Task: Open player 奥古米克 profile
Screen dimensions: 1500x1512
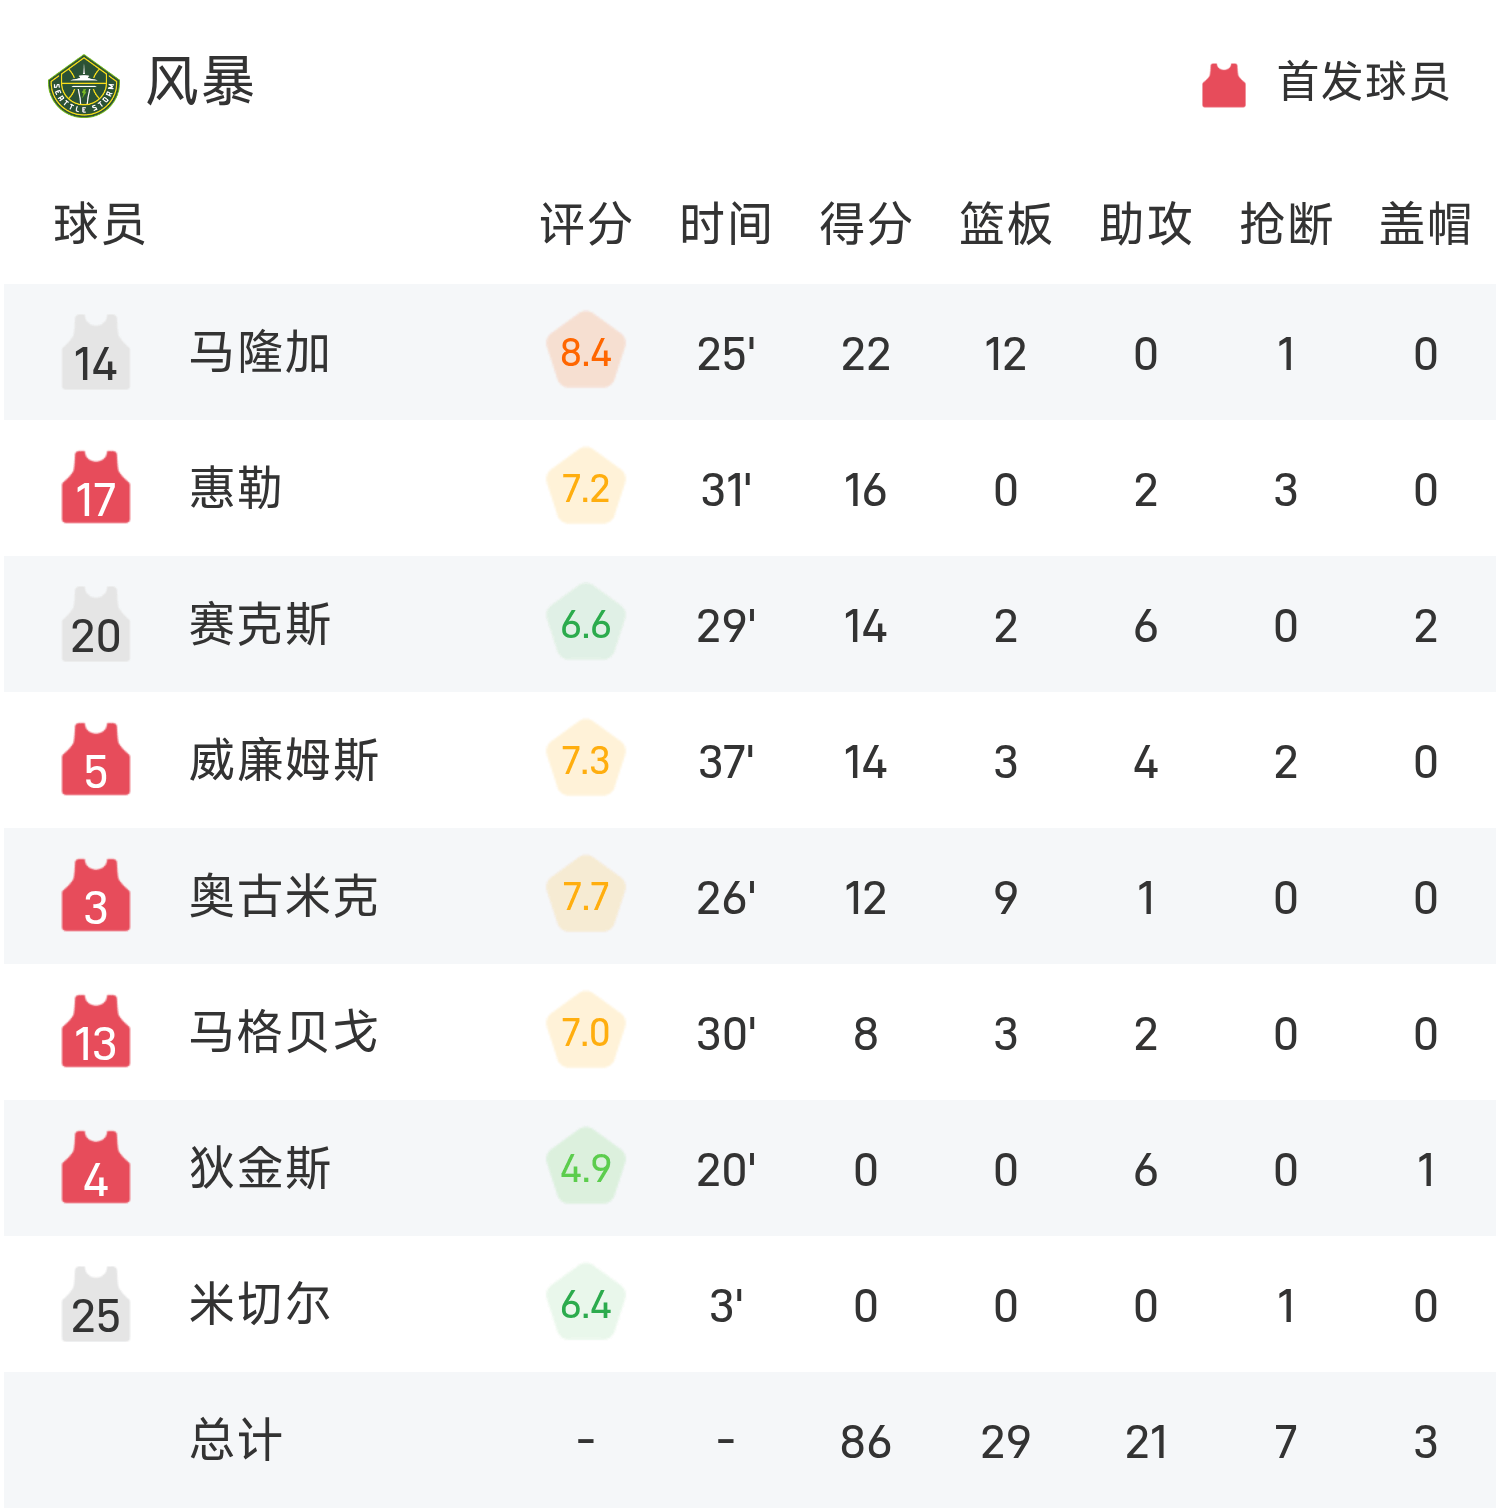Action: click(x=284, y=896)
